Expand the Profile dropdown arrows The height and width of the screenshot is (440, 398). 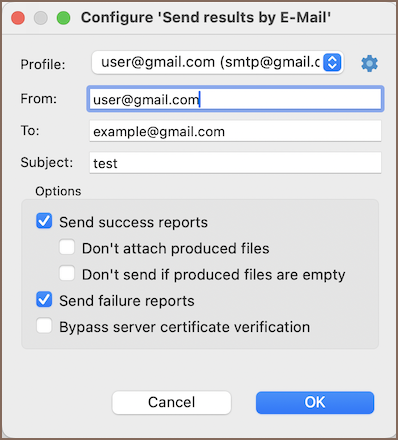(332, 62)
